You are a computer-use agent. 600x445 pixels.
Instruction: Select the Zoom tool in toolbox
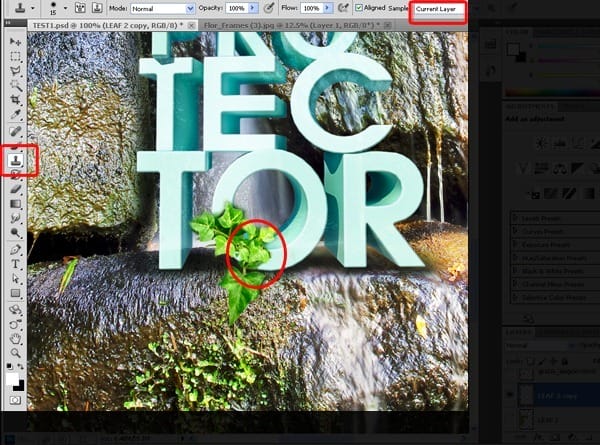click(15, 353)
